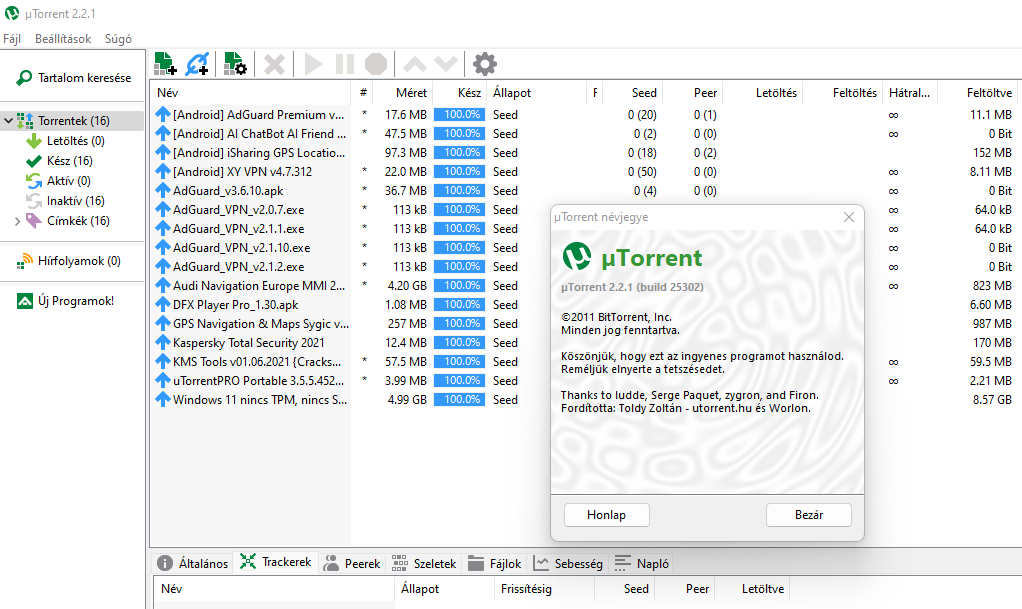Click the Create New Torrent icon

[235, 64]
